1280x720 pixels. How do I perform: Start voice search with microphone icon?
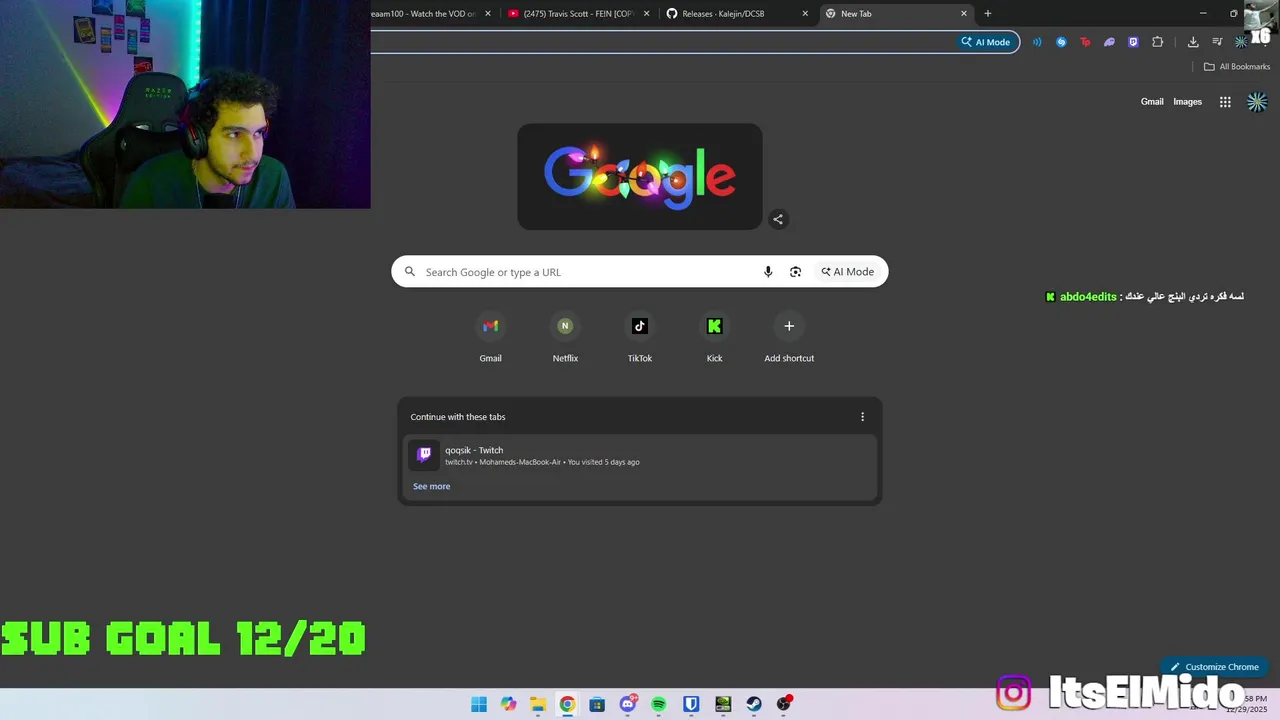tap(768, 272)
